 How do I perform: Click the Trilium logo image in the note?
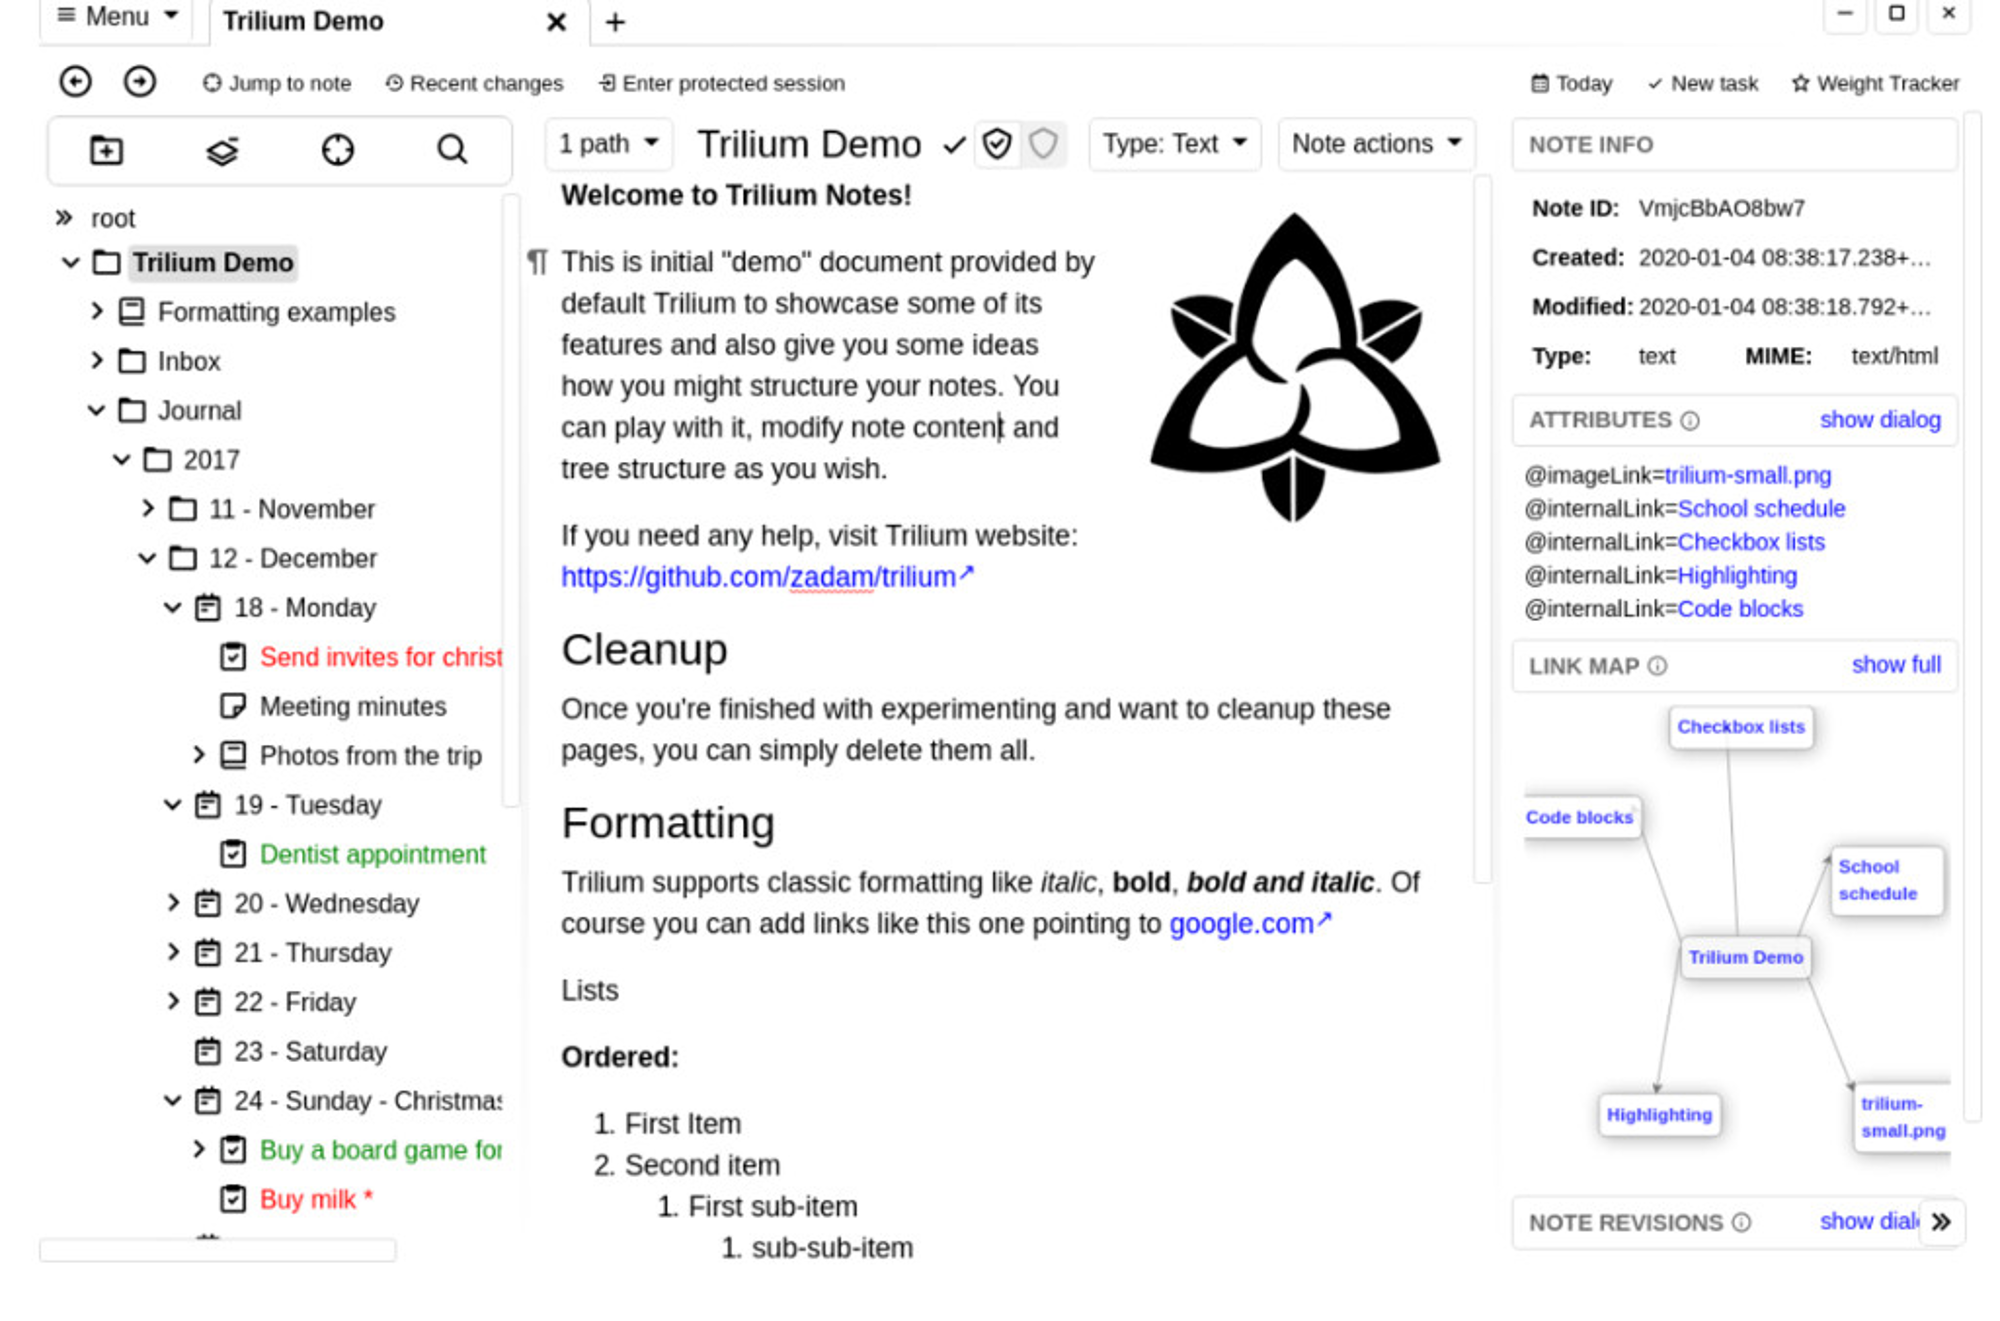click(1295, 368)
